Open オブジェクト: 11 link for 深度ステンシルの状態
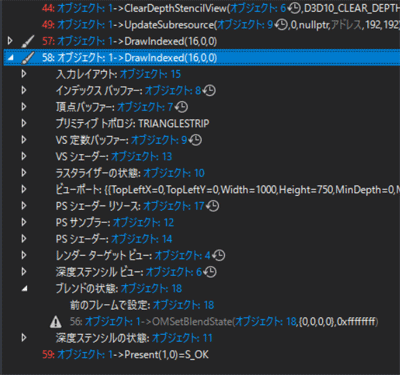The image size is (400, 375). point(182,338)
